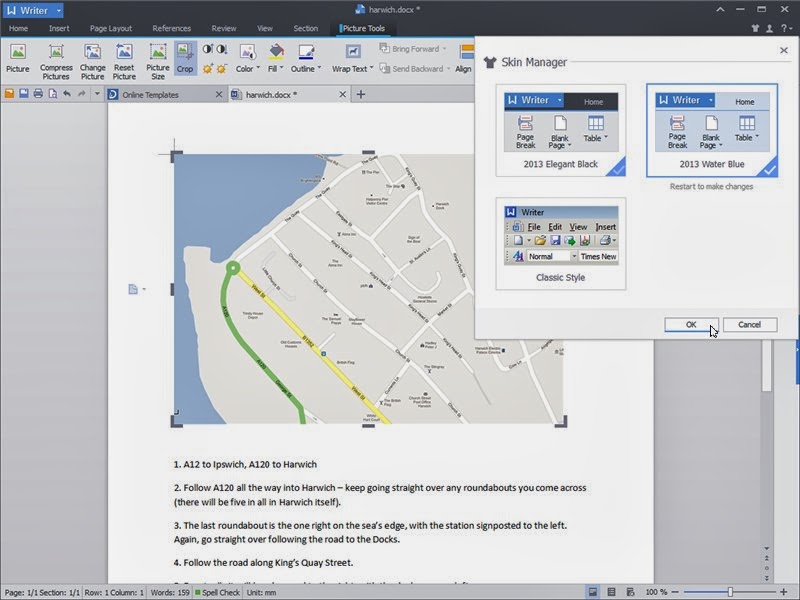The image size is (800, 600).
Task: Open the help question mark menu
Action: [x=786, y=29]
